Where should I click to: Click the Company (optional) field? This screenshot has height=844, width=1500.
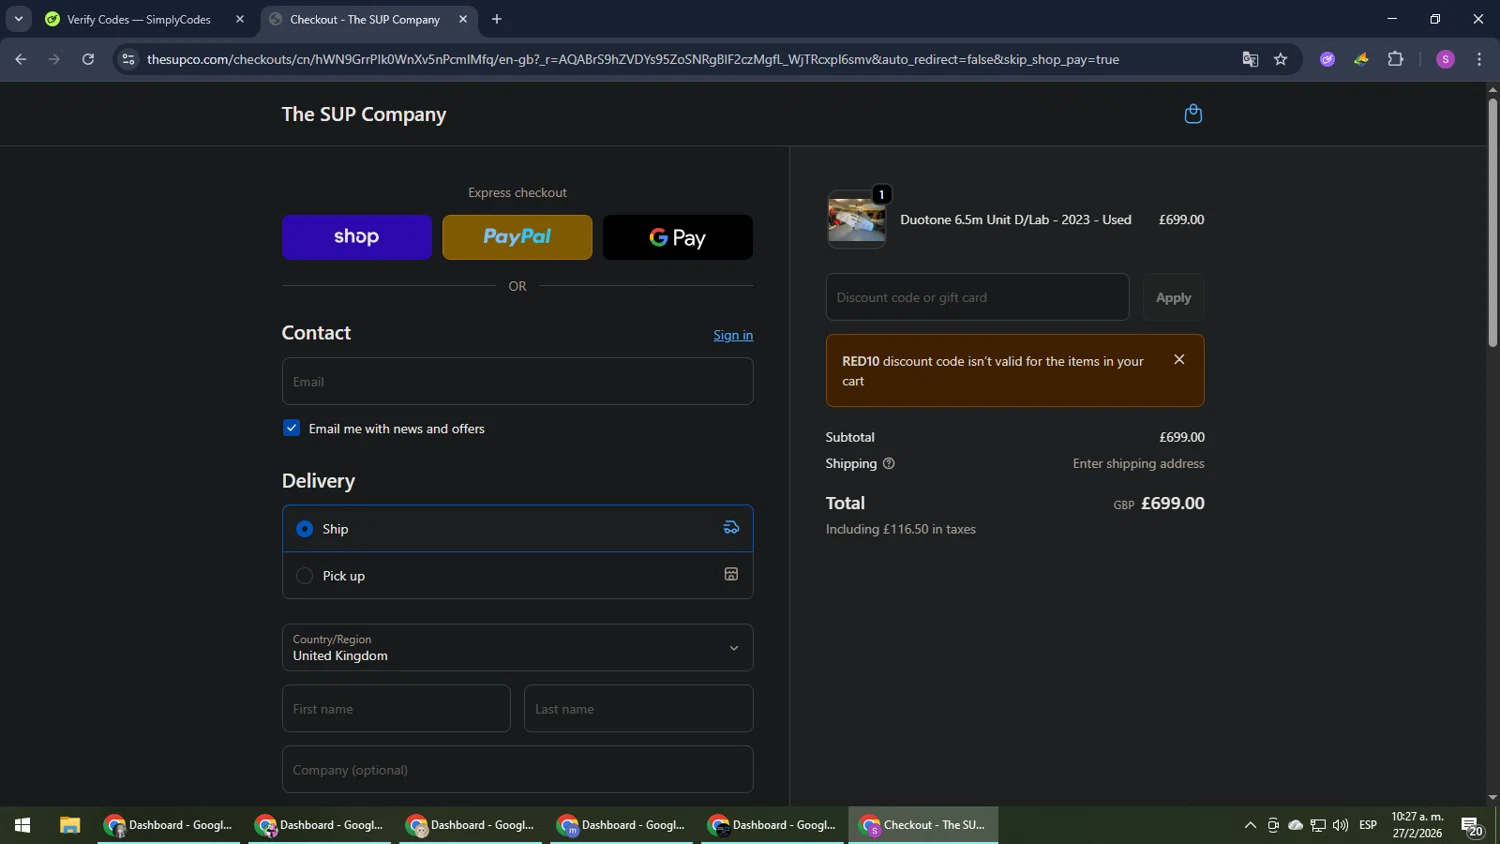point(517,769)
